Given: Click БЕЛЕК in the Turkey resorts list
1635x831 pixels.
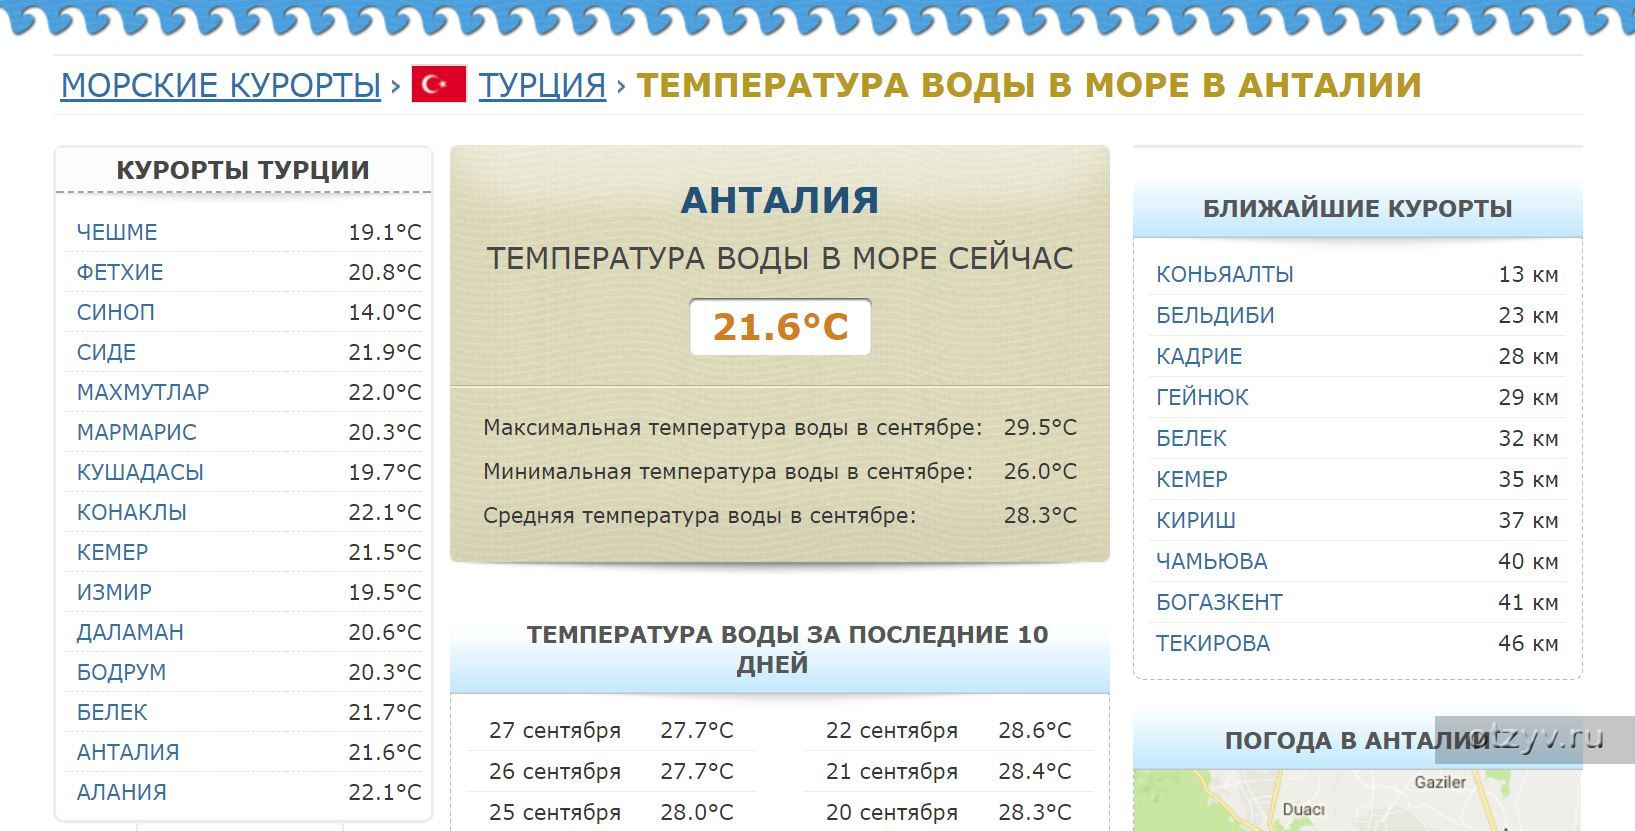Looking at the screenshot, I should click(112, 712).
